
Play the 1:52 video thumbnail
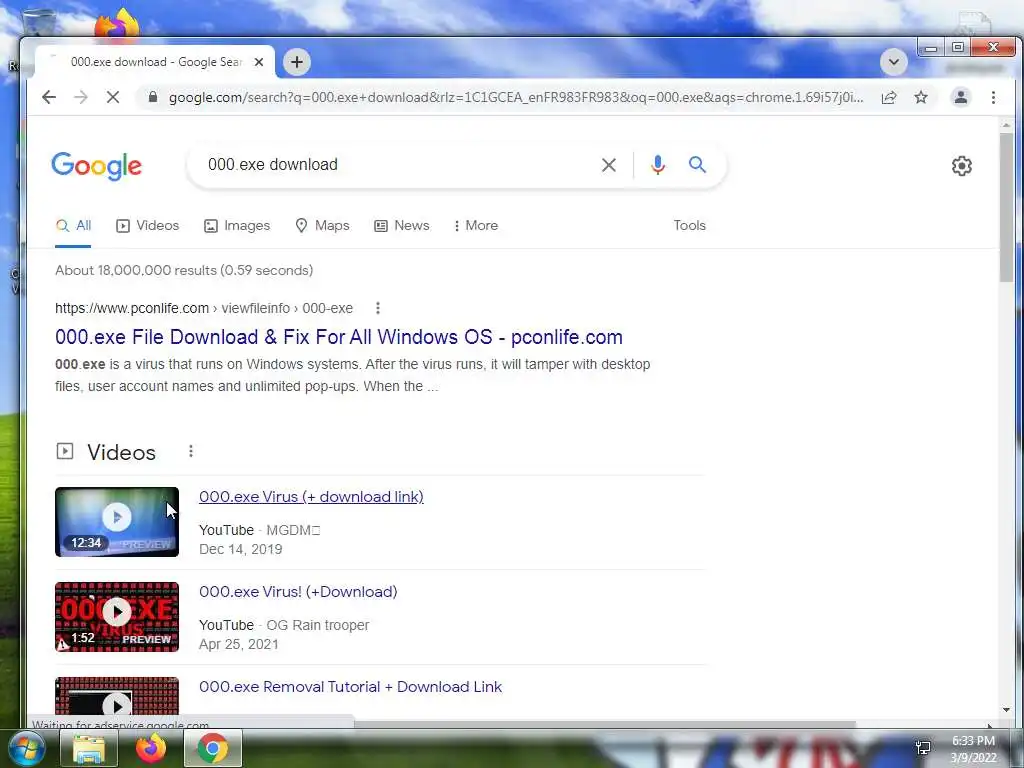point(117,616)
